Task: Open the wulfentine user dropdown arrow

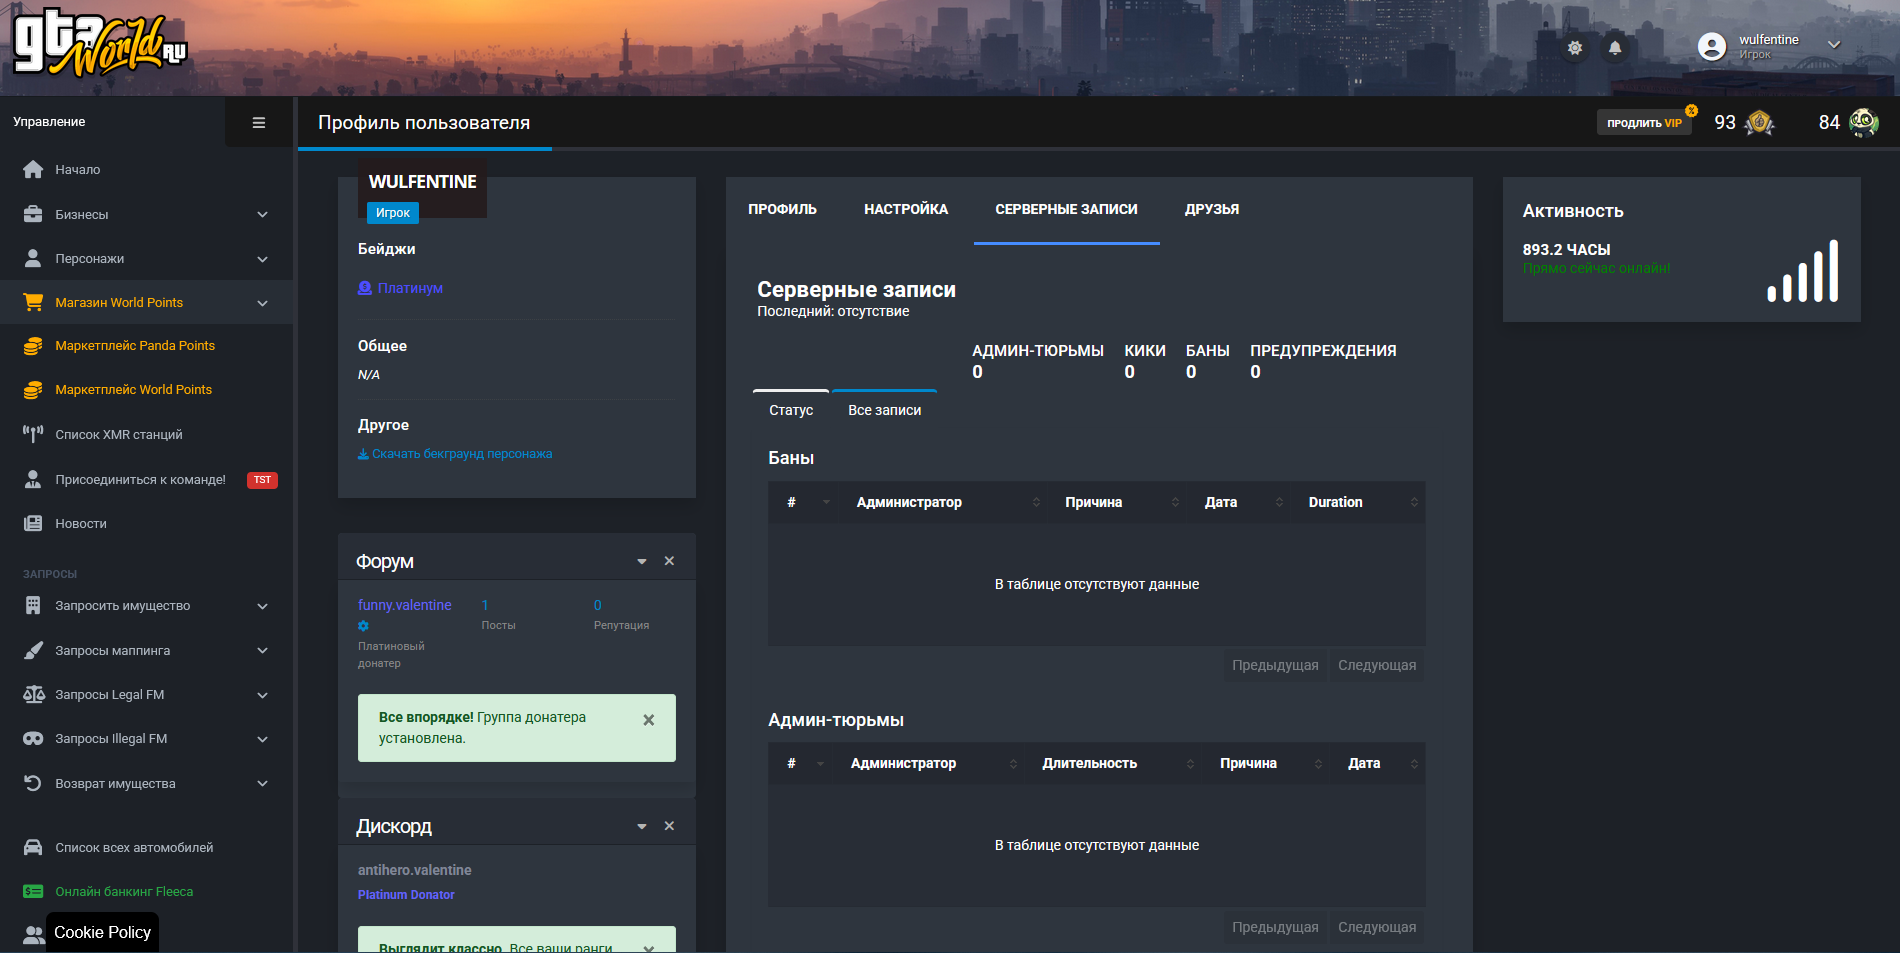Action: (1834, 45)
